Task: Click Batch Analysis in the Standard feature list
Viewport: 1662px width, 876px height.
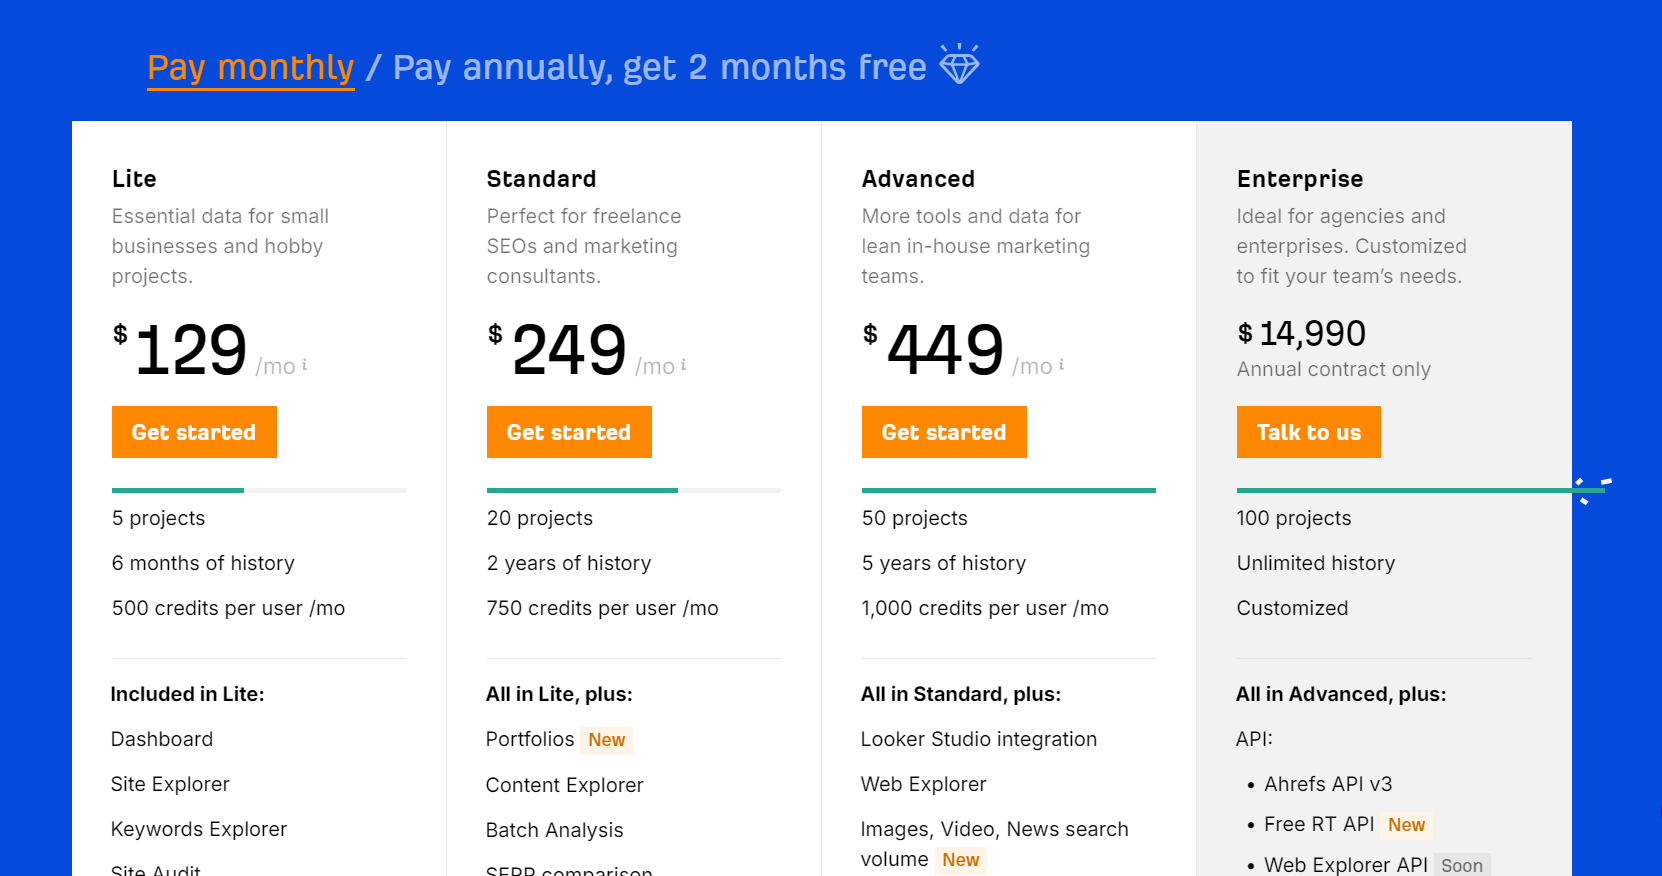Action: point(554,830)
